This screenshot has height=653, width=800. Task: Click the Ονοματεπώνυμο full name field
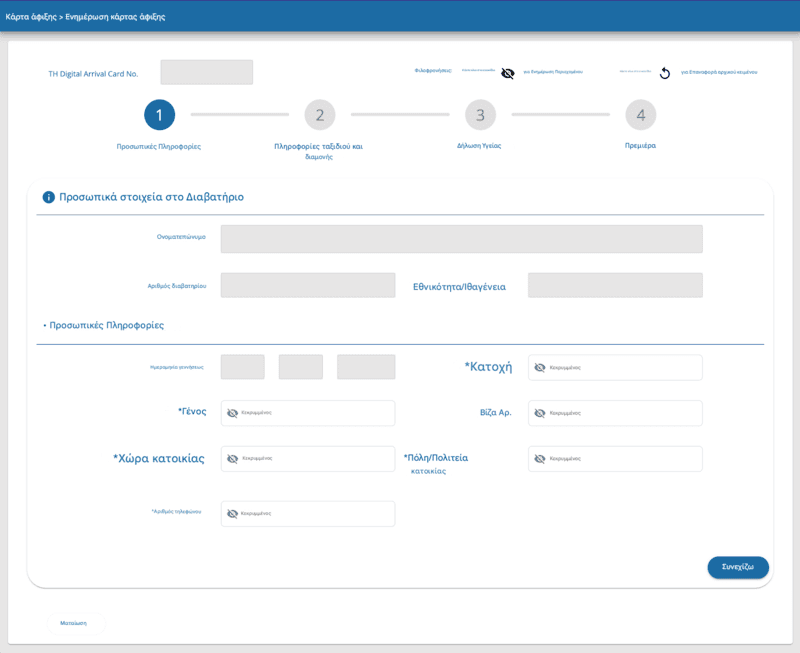pyautogui.click(x=461, y=239)
